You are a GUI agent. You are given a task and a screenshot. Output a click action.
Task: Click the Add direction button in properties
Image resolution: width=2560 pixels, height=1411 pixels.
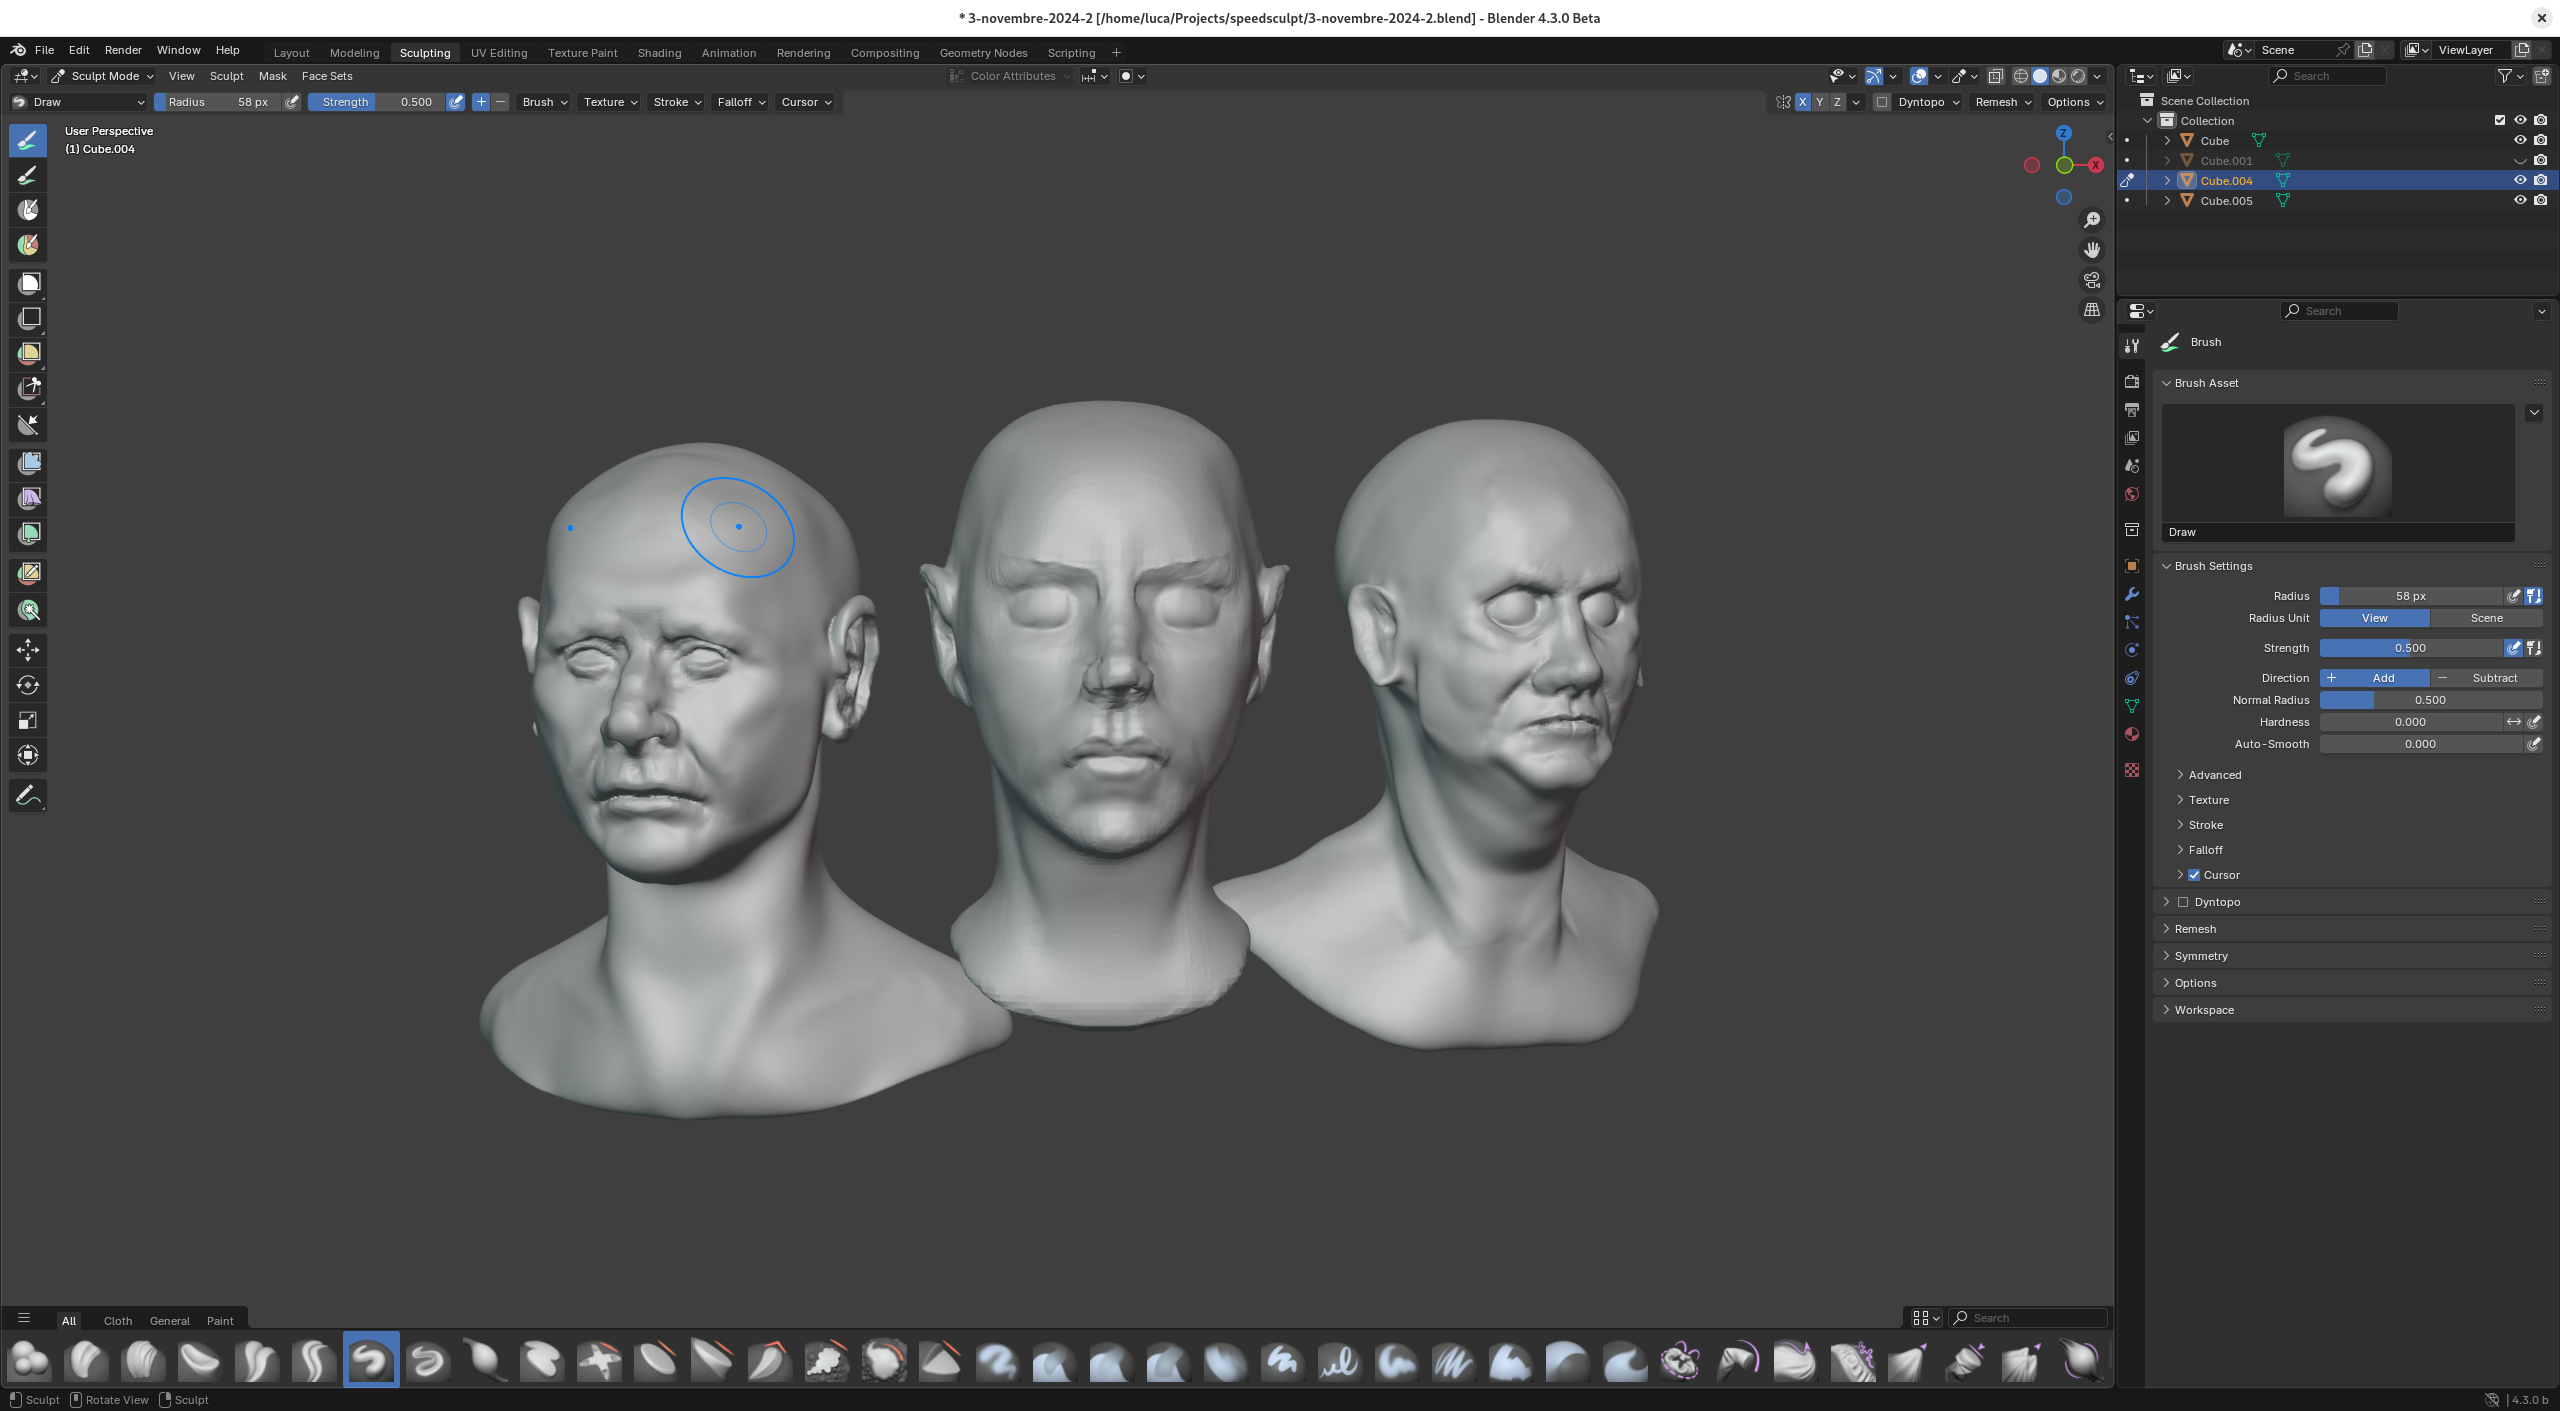pos(2374,678)
